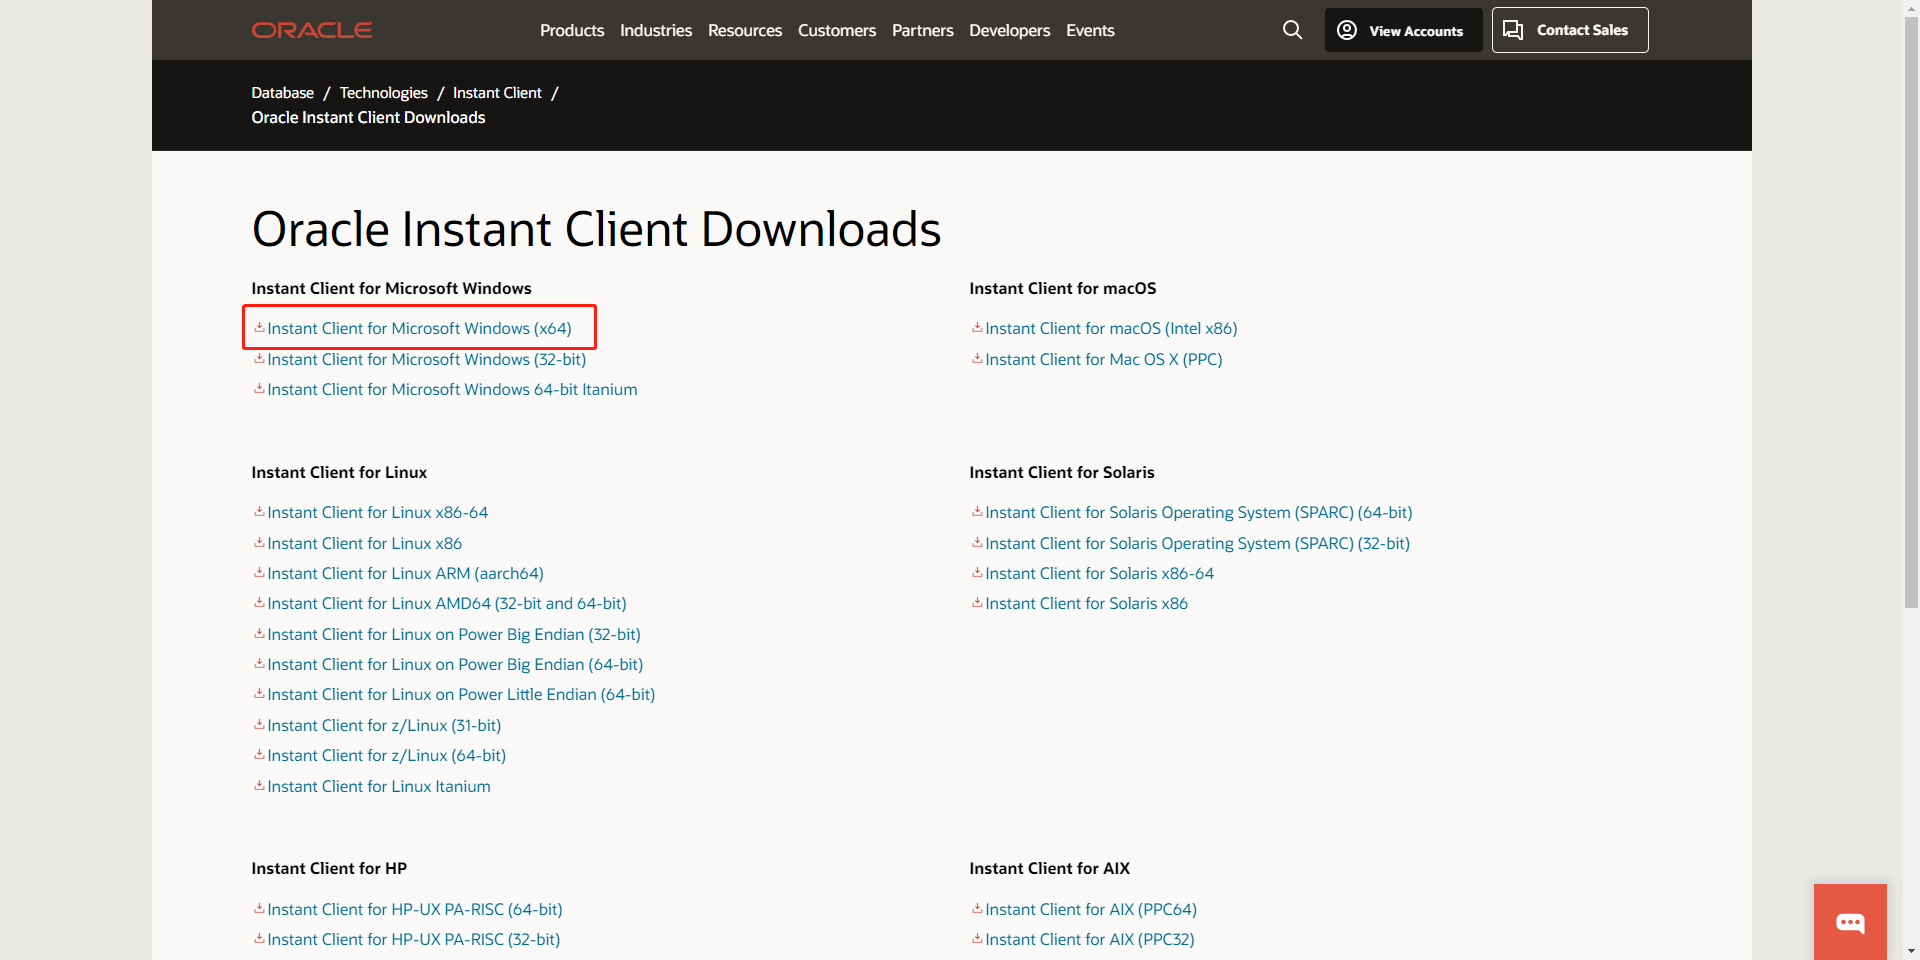The image size is (1920, 960).
Task: Open the Partners menu
Action: (x=923, y=30)
